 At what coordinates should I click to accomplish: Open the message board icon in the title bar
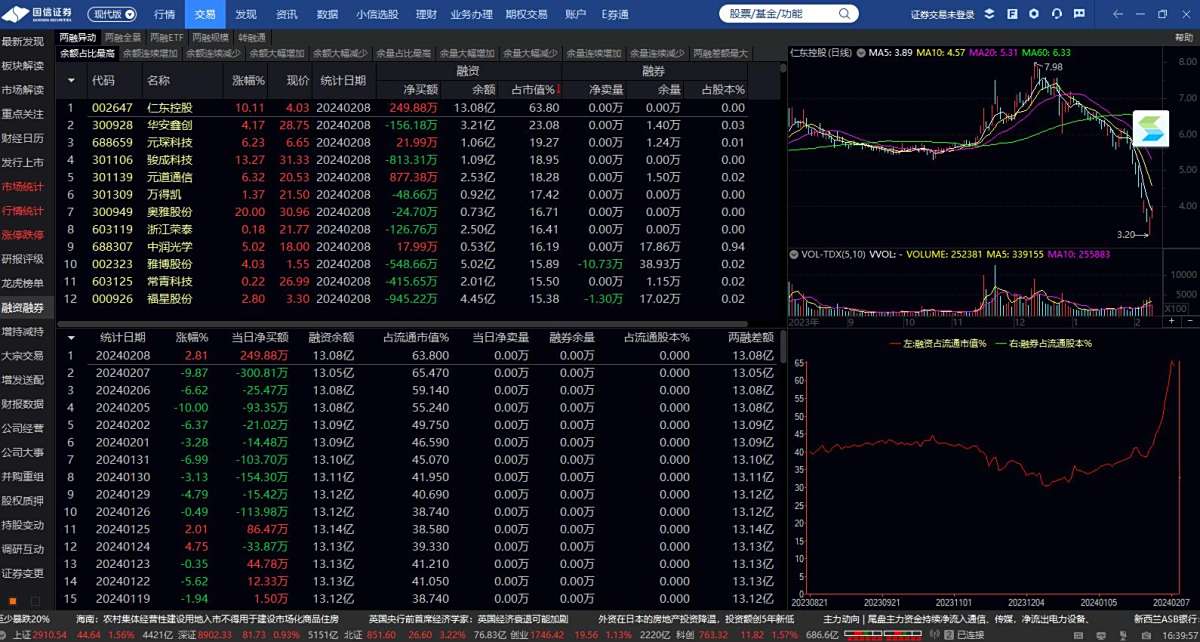[1079, 14]
